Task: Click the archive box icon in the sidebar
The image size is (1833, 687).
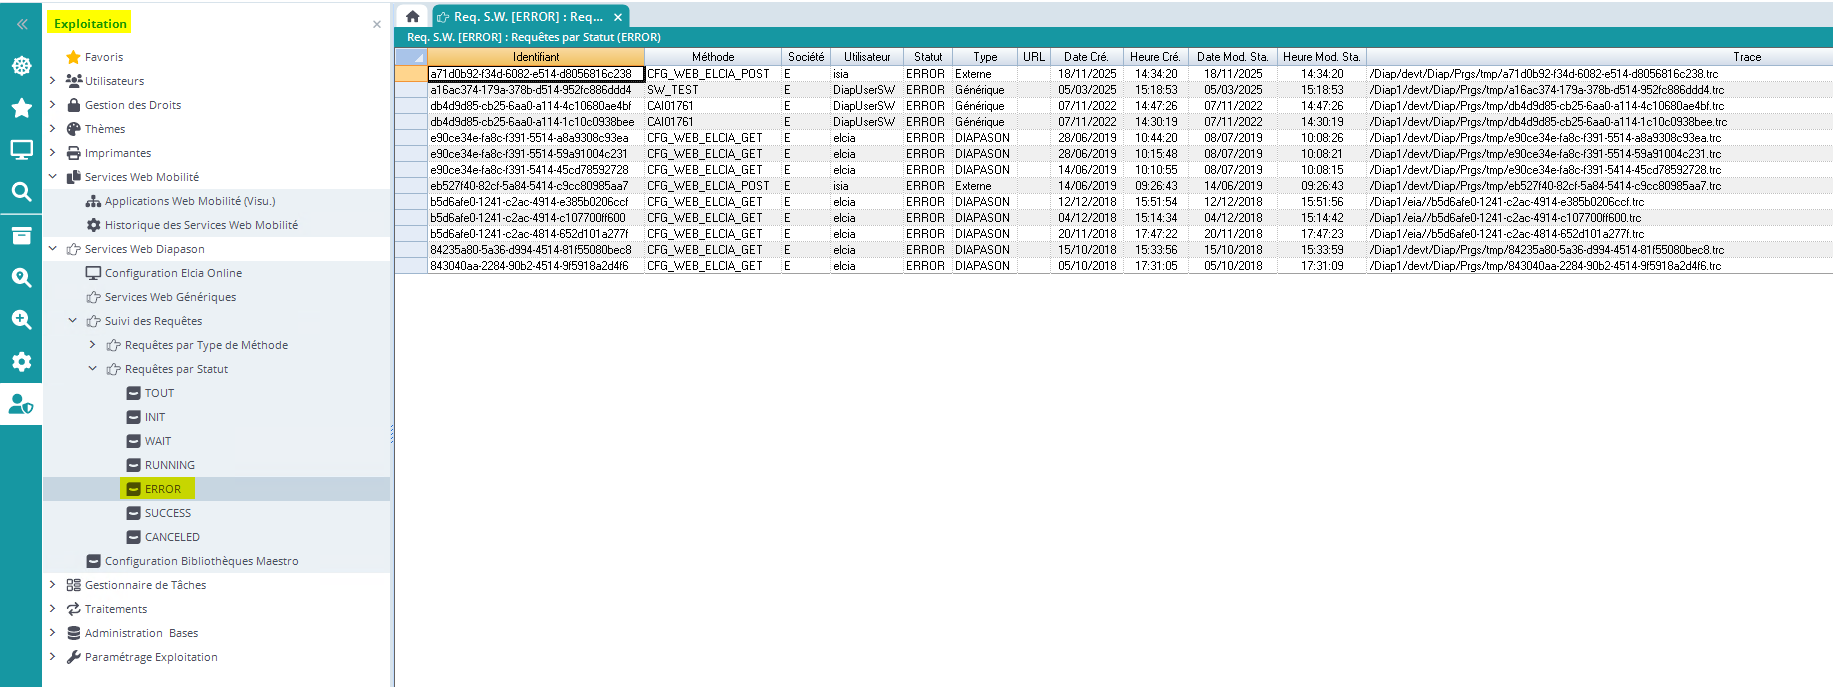Action: [21, 235]
